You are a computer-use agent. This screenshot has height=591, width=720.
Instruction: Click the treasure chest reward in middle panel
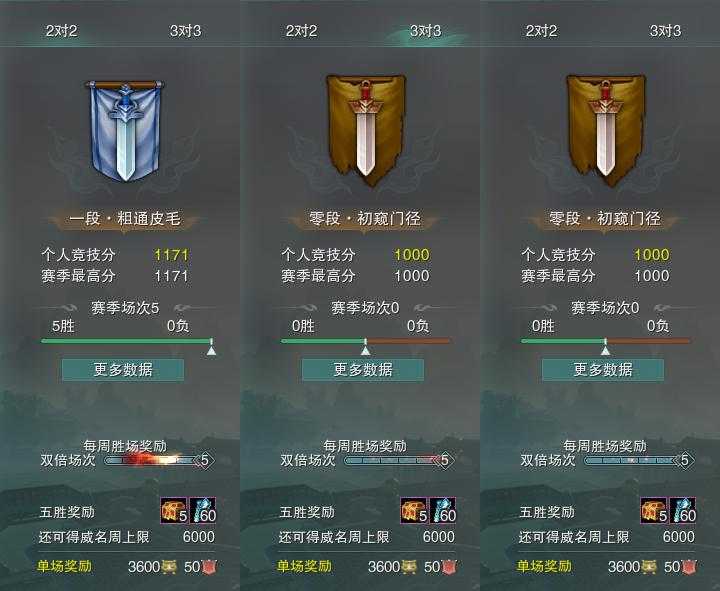point(414,510)
